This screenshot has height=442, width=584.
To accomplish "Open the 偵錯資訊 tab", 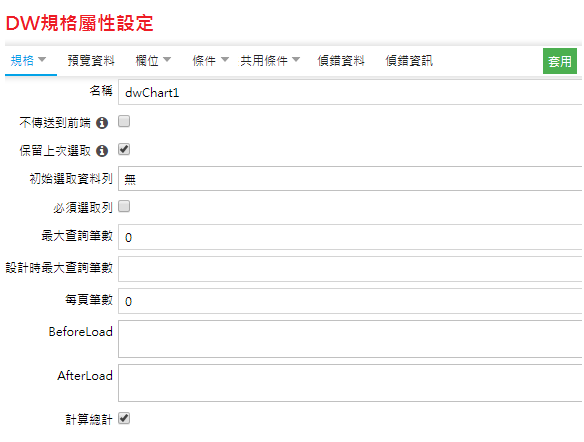I will (409, 61).
